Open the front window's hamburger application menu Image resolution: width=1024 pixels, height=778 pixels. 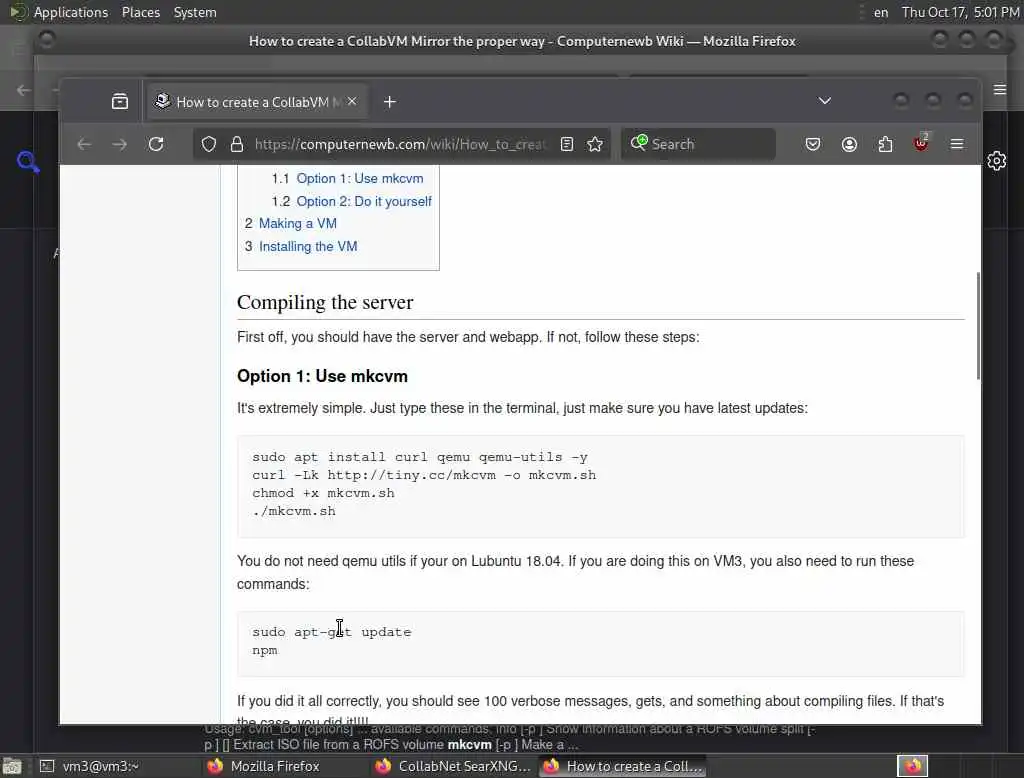pyautogui.click(x=957, y=144)
